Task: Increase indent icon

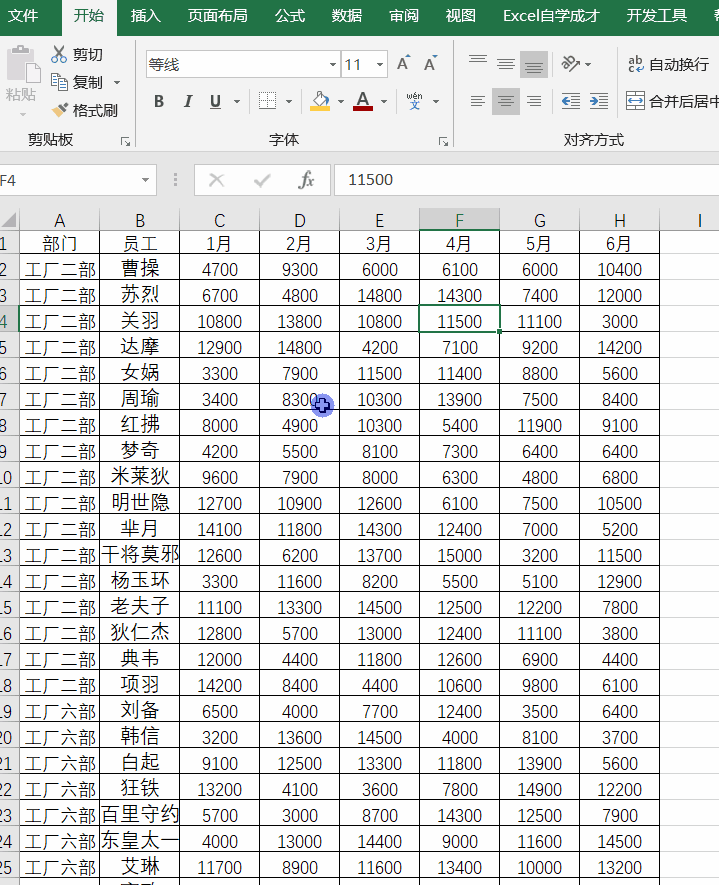Action: (599, 102)
